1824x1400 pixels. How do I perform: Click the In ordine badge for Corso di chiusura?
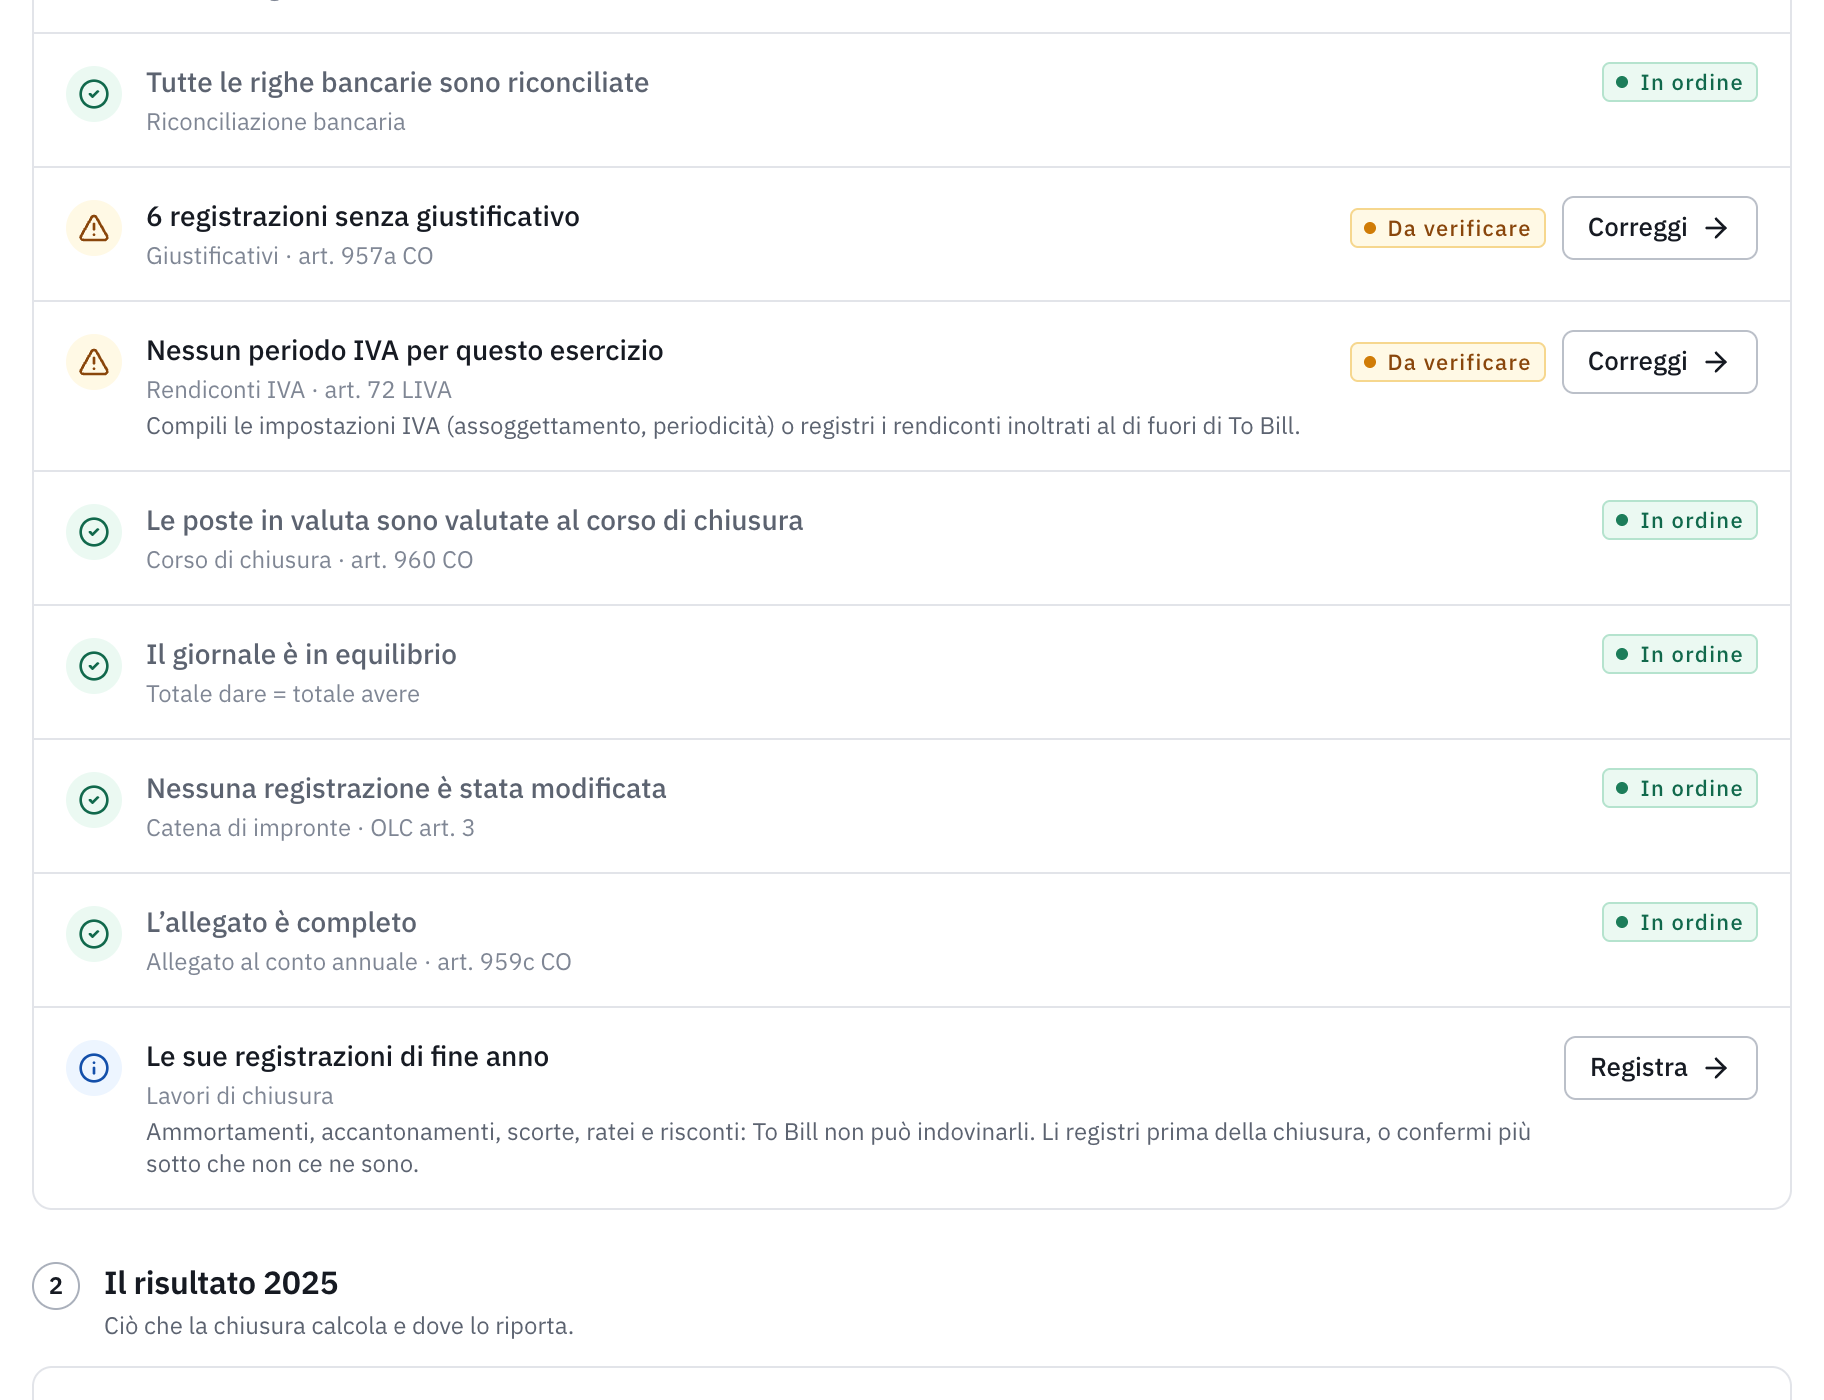click(1679, 520)
